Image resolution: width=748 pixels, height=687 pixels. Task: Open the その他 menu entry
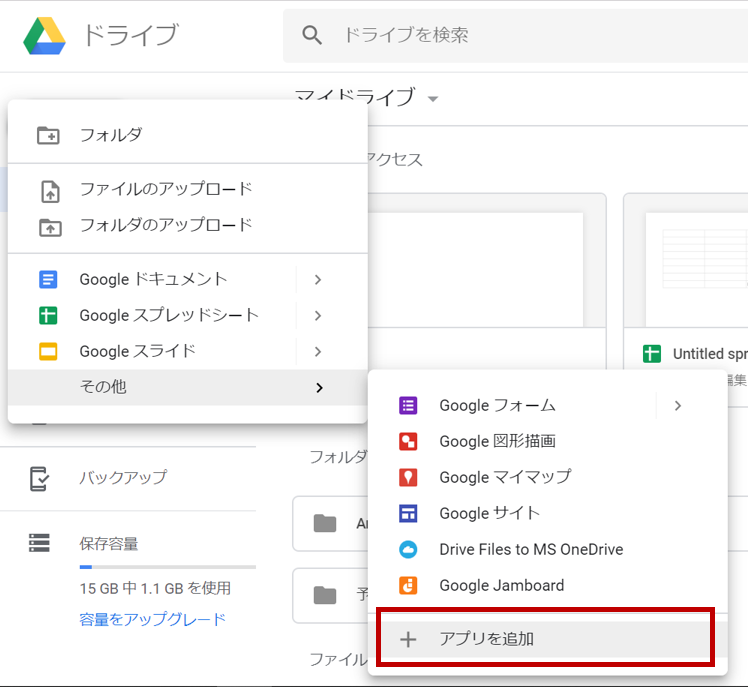(188, 387)
